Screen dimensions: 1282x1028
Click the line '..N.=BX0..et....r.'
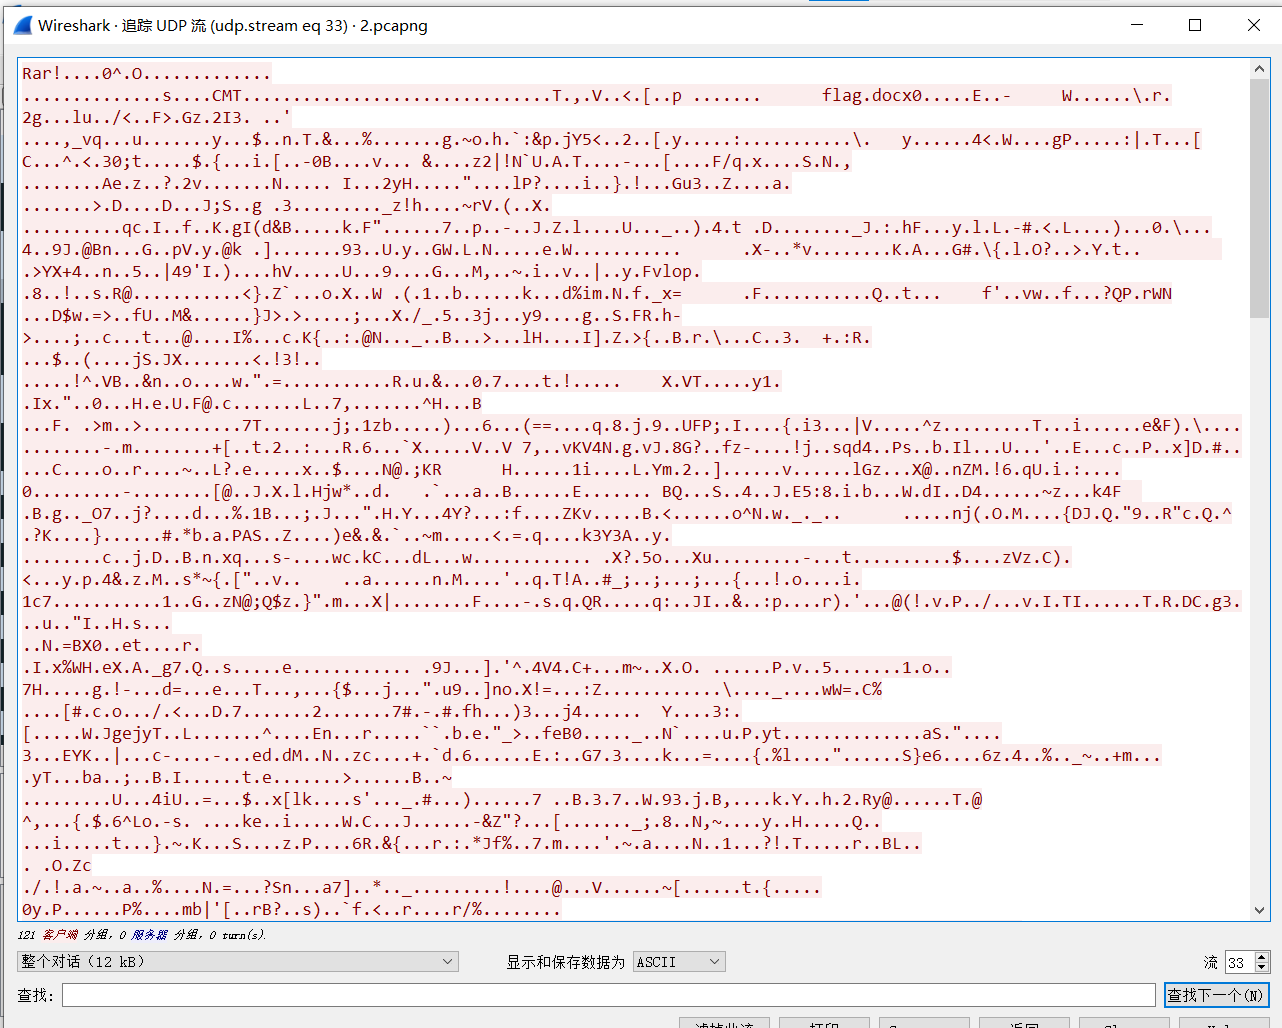(x=111, y=646)
